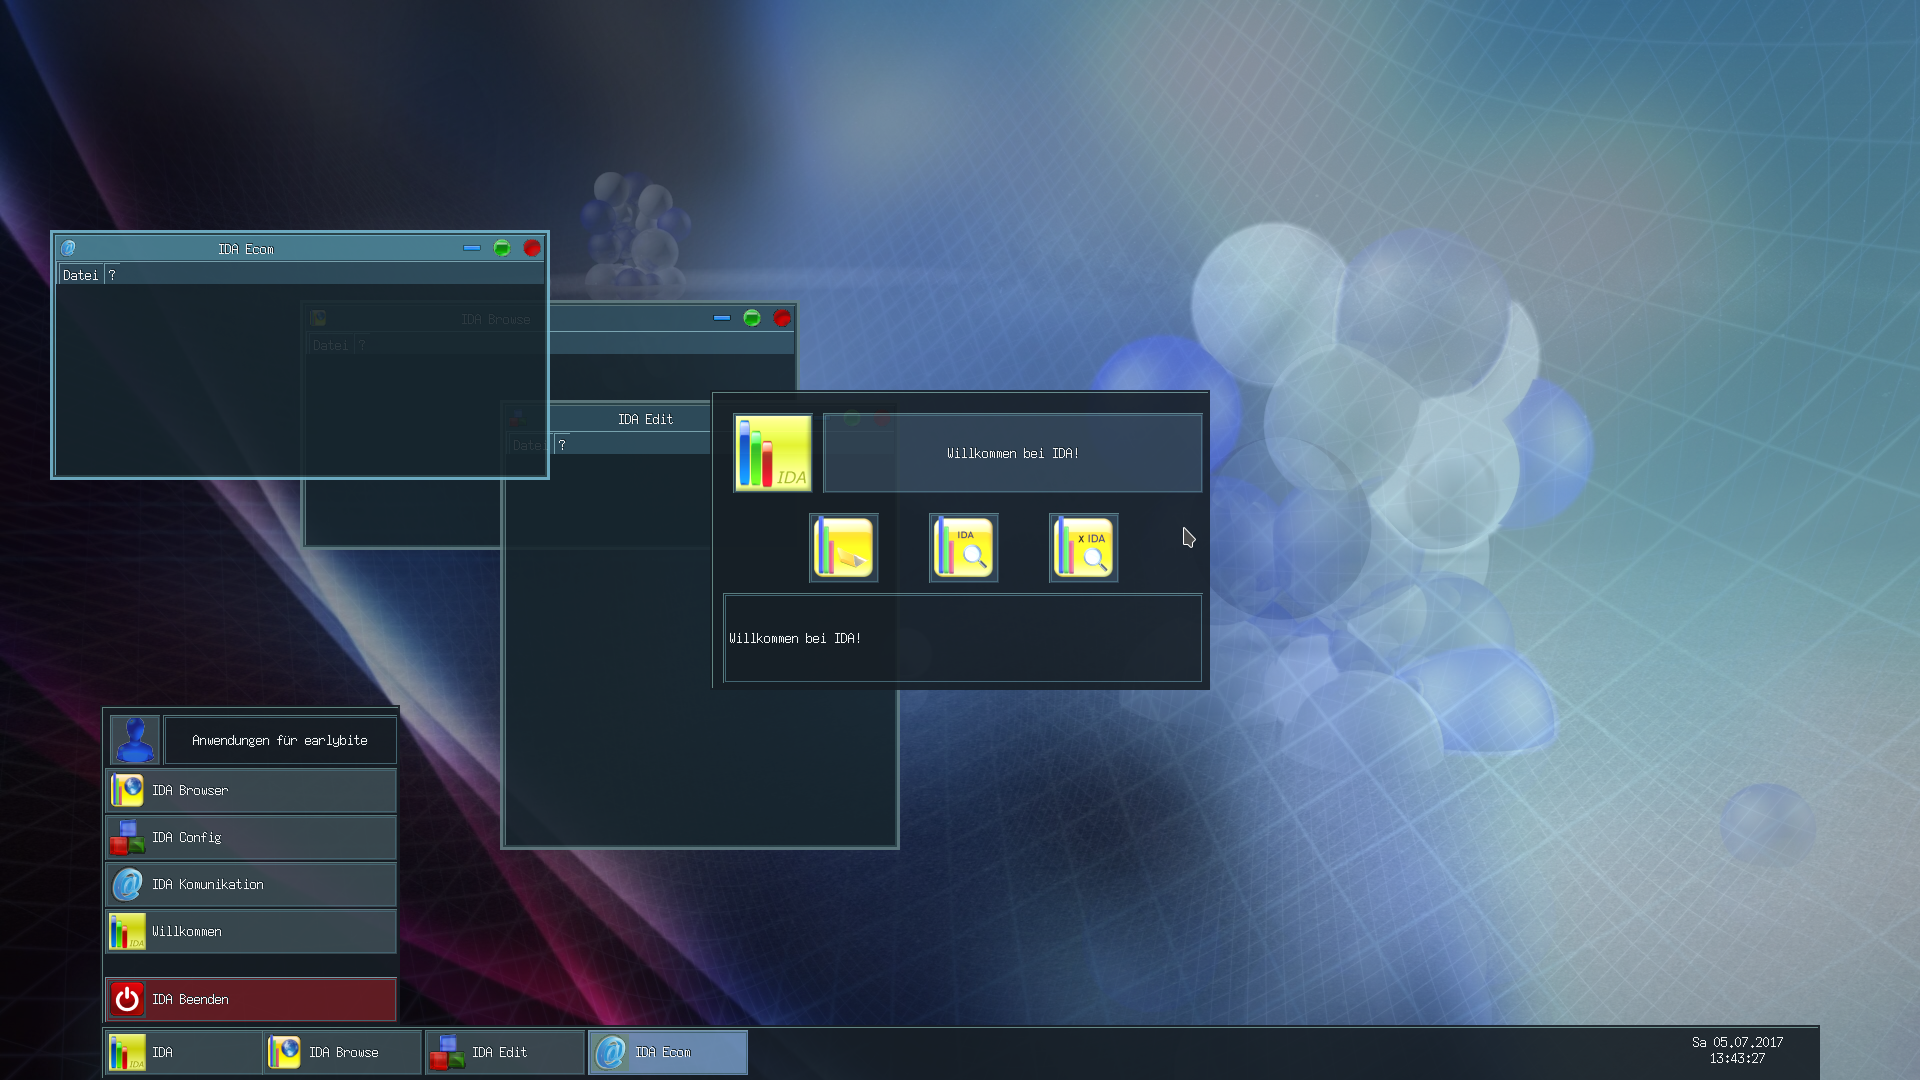The height and width of the screenshot is (1080, 1920).
Task: Open the ? help menu in IDA Edit
Action: 561,443
